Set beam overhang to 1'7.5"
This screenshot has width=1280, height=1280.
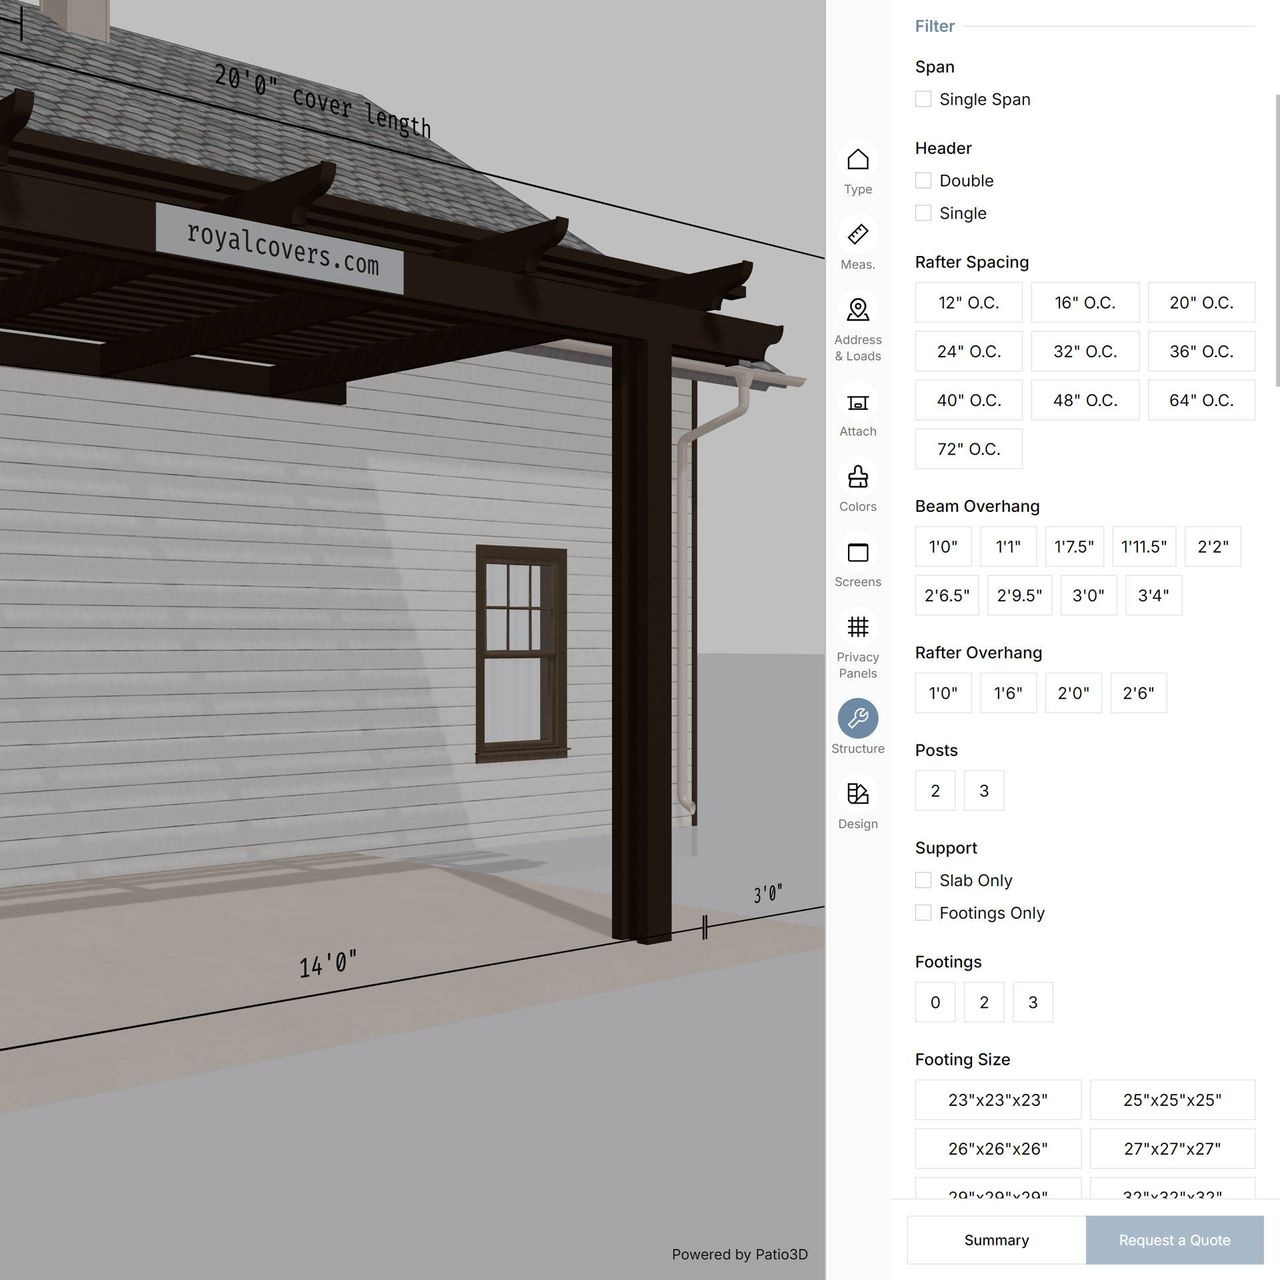(1074, 547)
